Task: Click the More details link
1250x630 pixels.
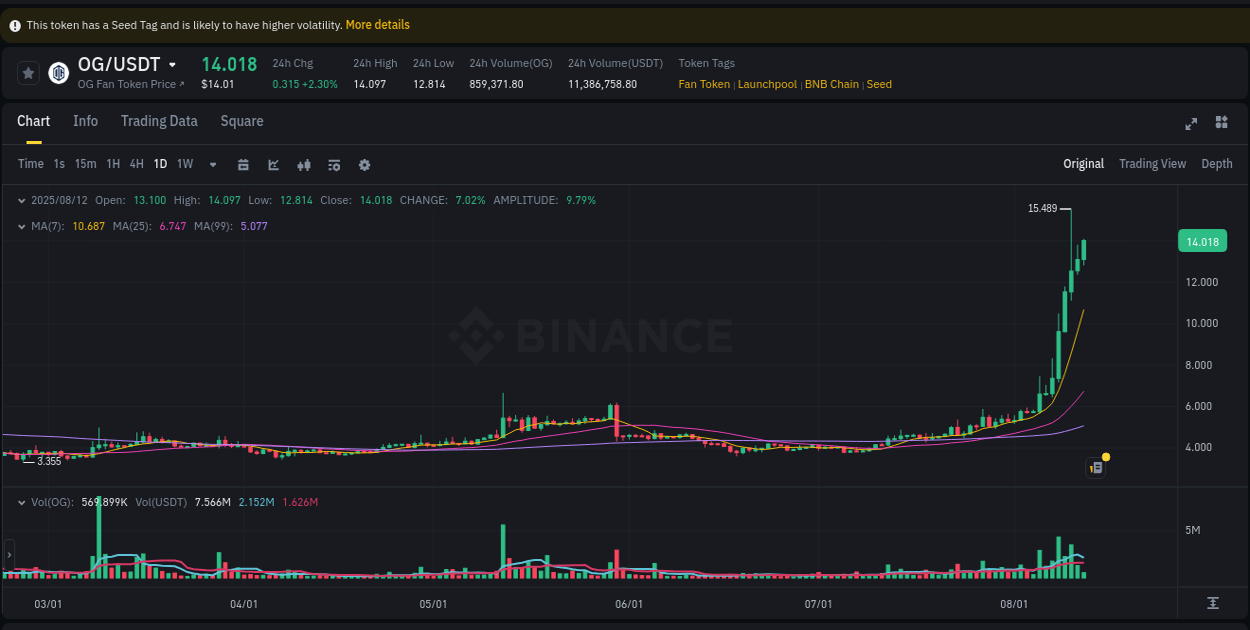Action: coord(377,24)
